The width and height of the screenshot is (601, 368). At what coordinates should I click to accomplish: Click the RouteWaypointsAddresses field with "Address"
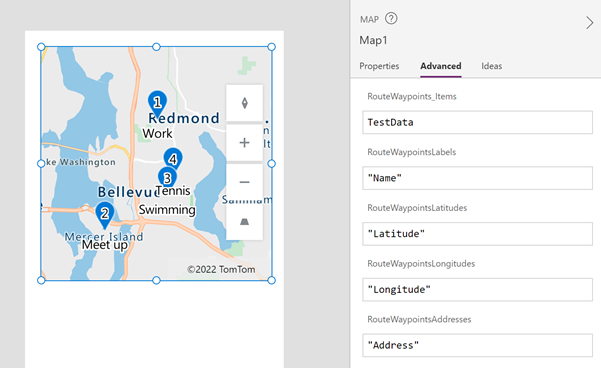pos(478,345)
